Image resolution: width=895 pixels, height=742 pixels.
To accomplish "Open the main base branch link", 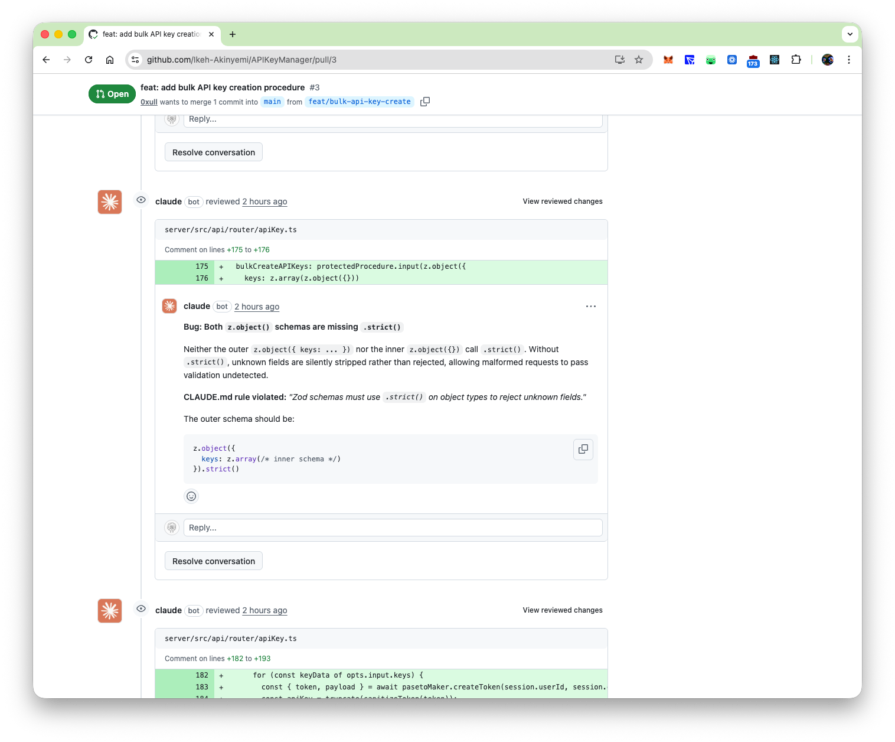I will pos(272,102).
